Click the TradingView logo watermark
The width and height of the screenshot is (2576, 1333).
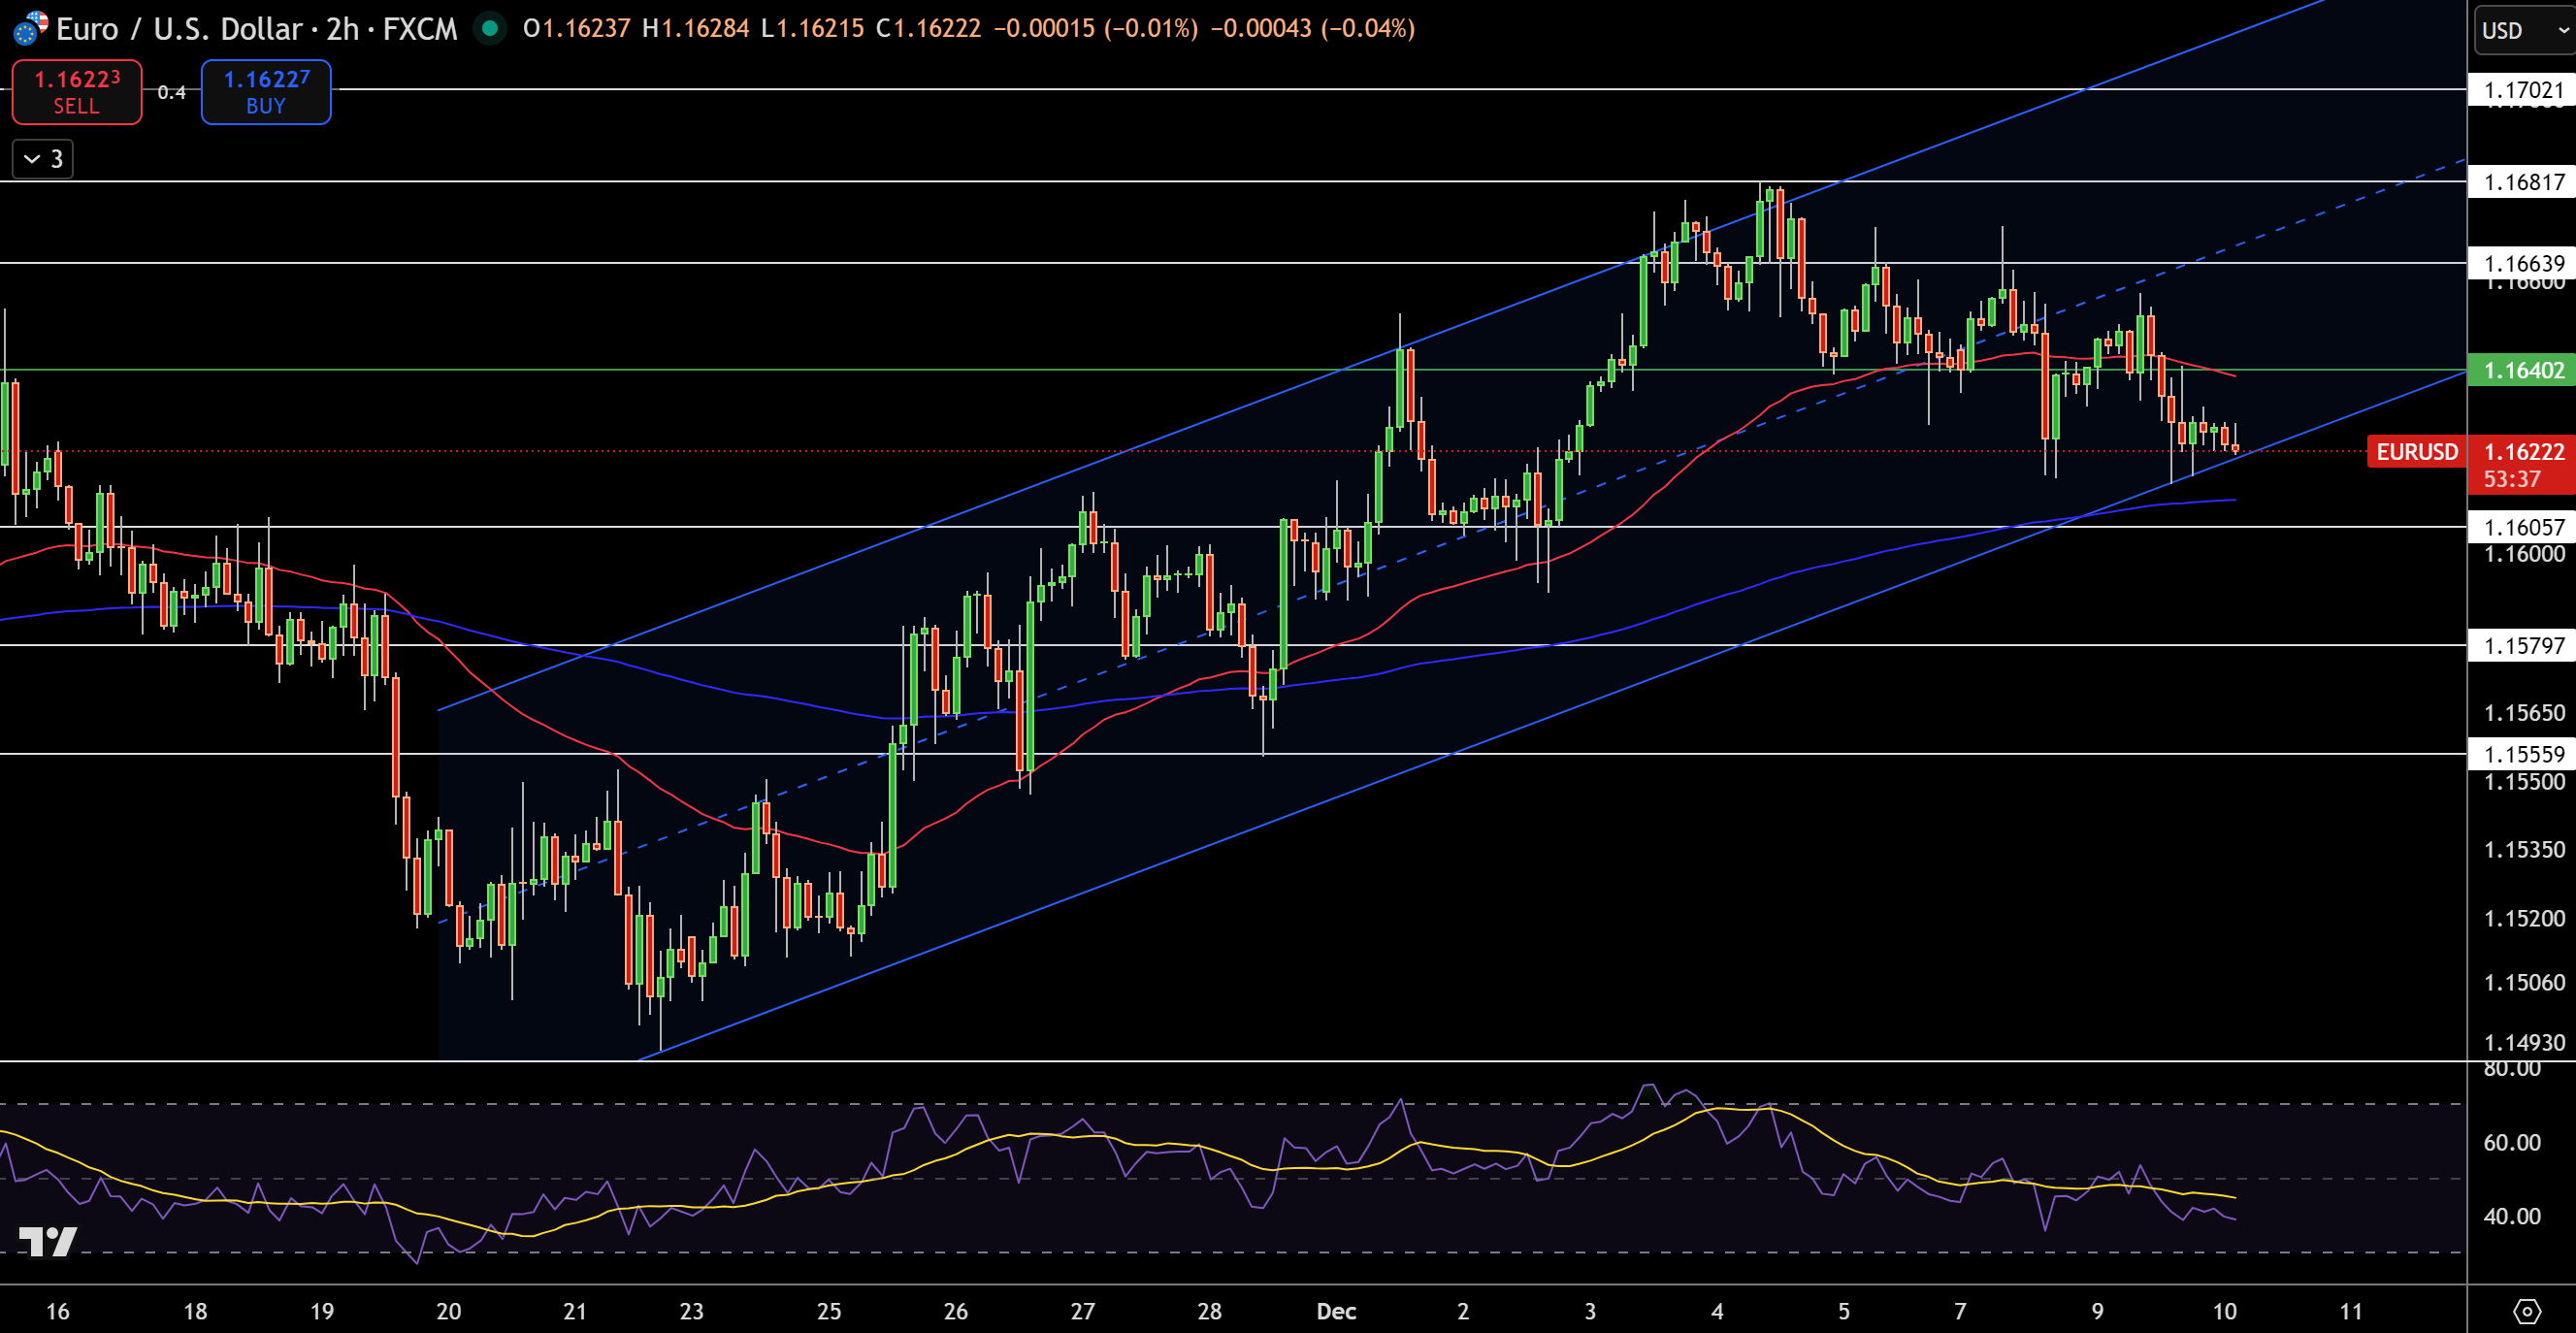47,1244
